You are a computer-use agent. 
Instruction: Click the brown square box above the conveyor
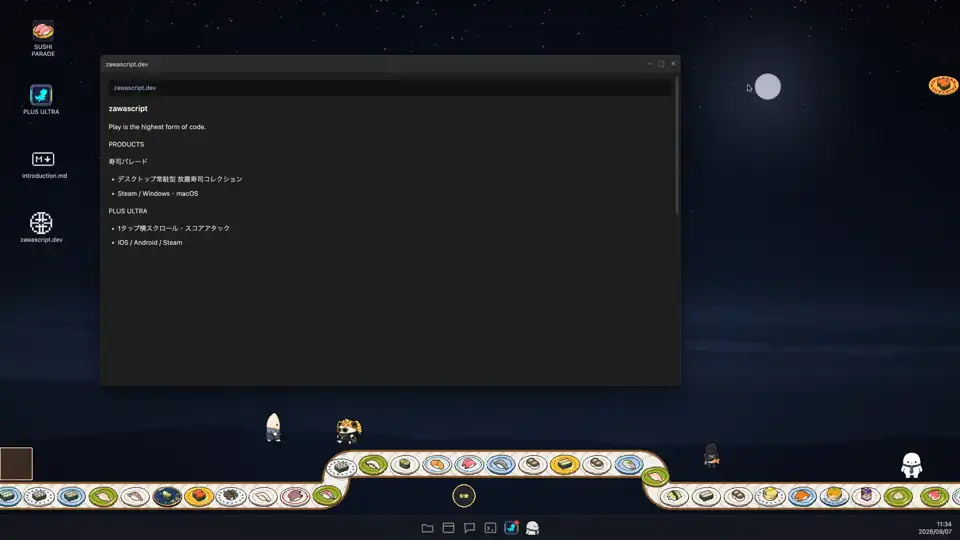(16, 463)
